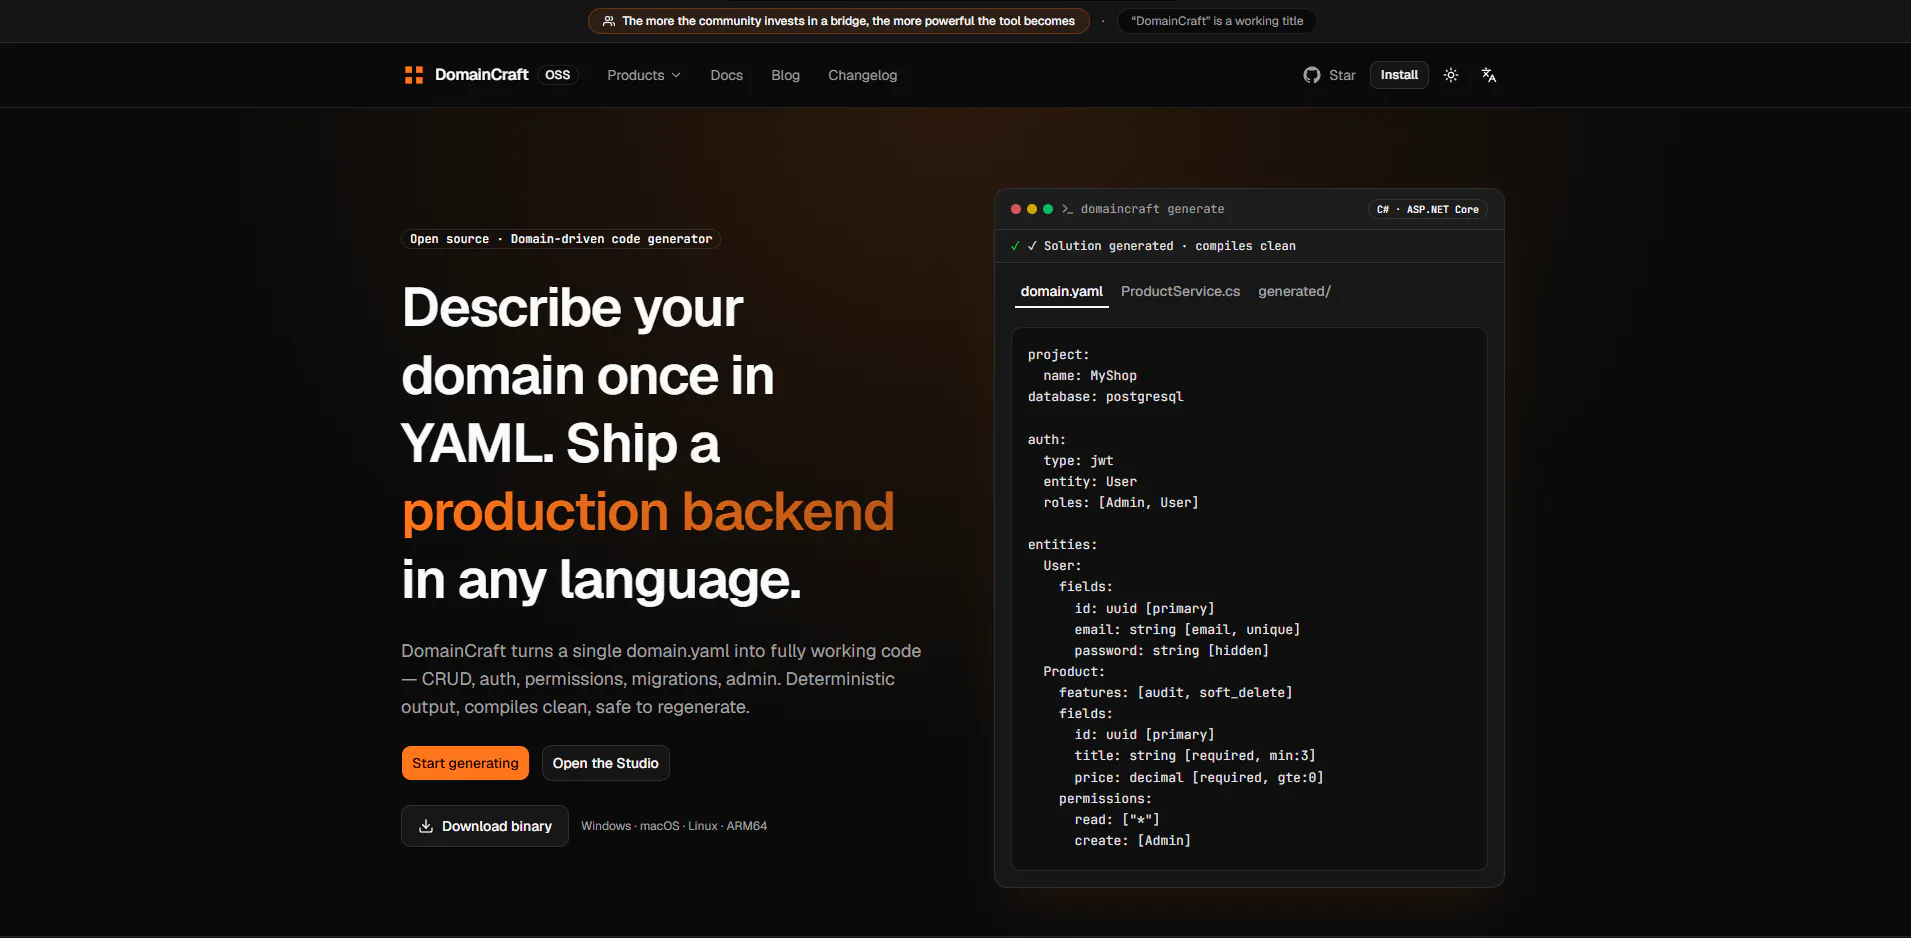Click the yellow dot in the code window header
1911x938 pixels.
(x=1032, y=209)
